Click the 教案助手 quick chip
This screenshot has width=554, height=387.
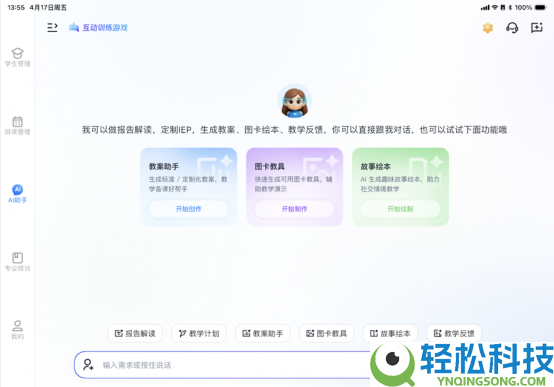[263, 333]
